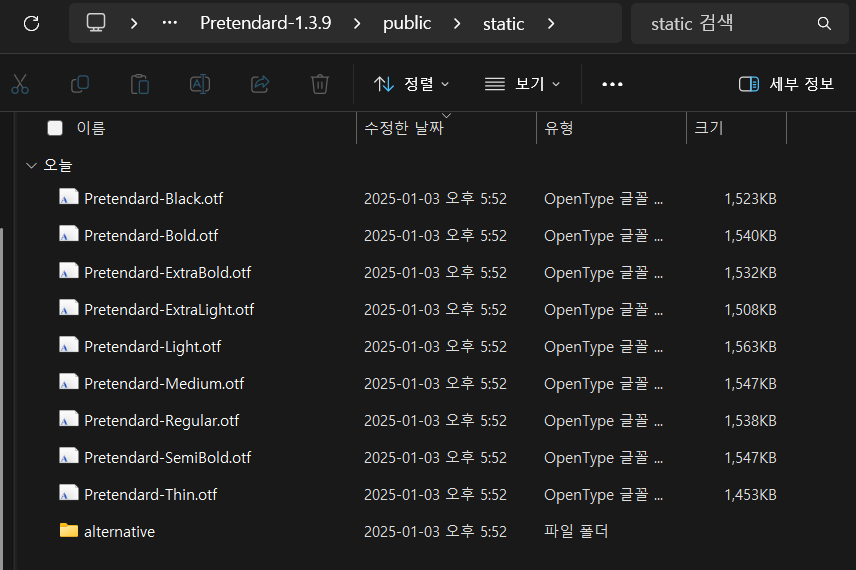This screenshot has width=856, height=570.
Task: Open the 보기 view dropdown
Action: pyautogui.click(x=522, y=84)
